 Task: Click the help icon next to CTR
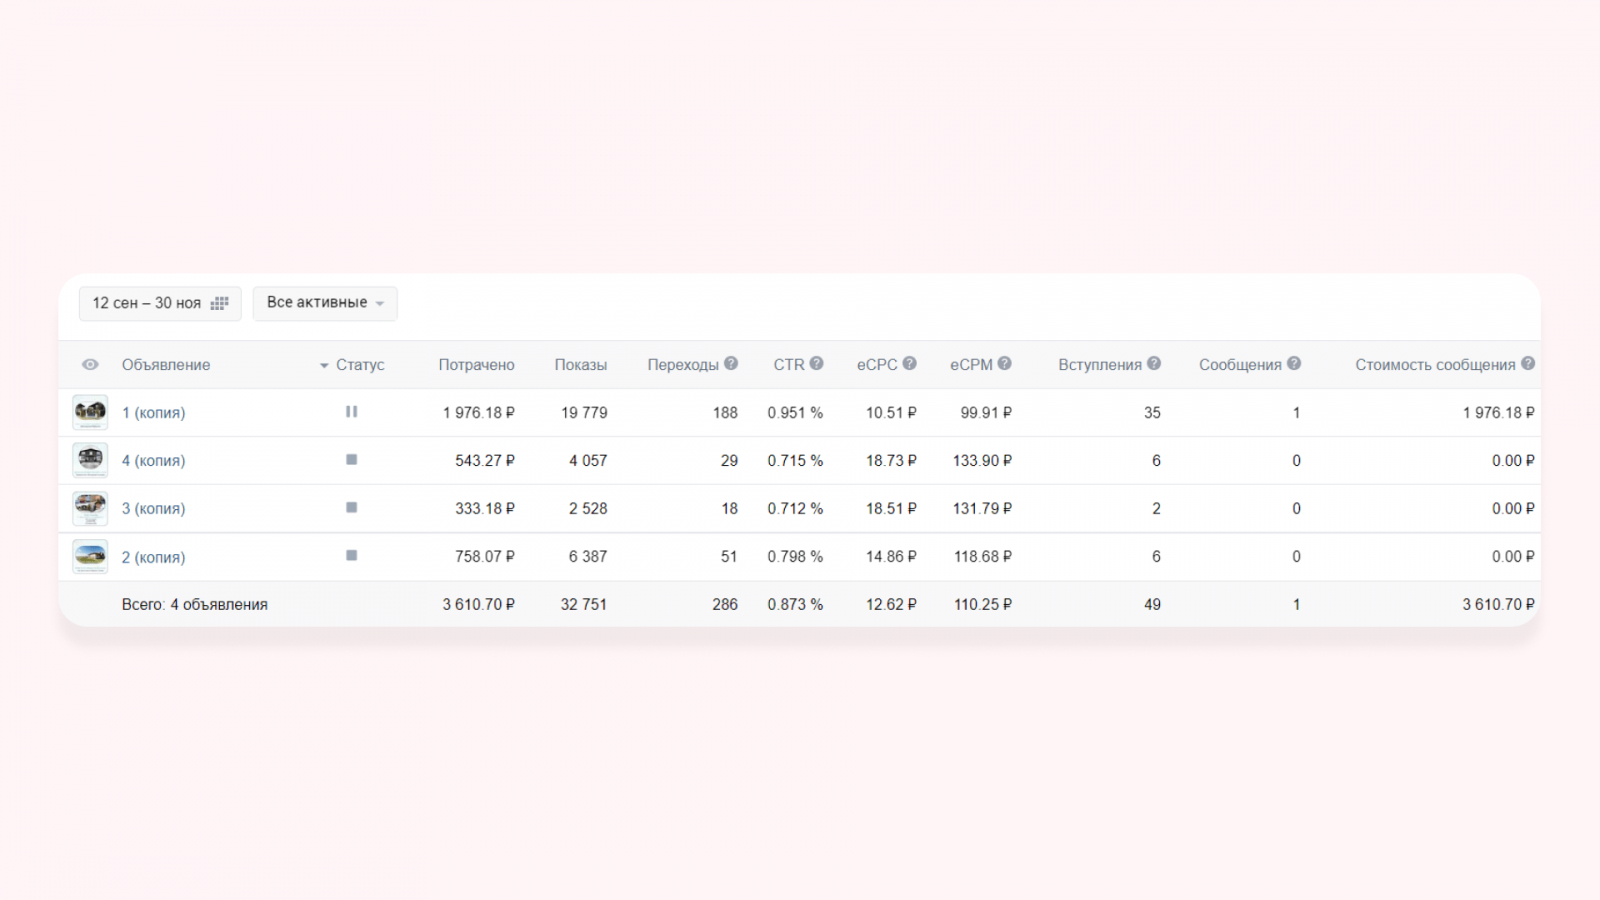(816, 364)
